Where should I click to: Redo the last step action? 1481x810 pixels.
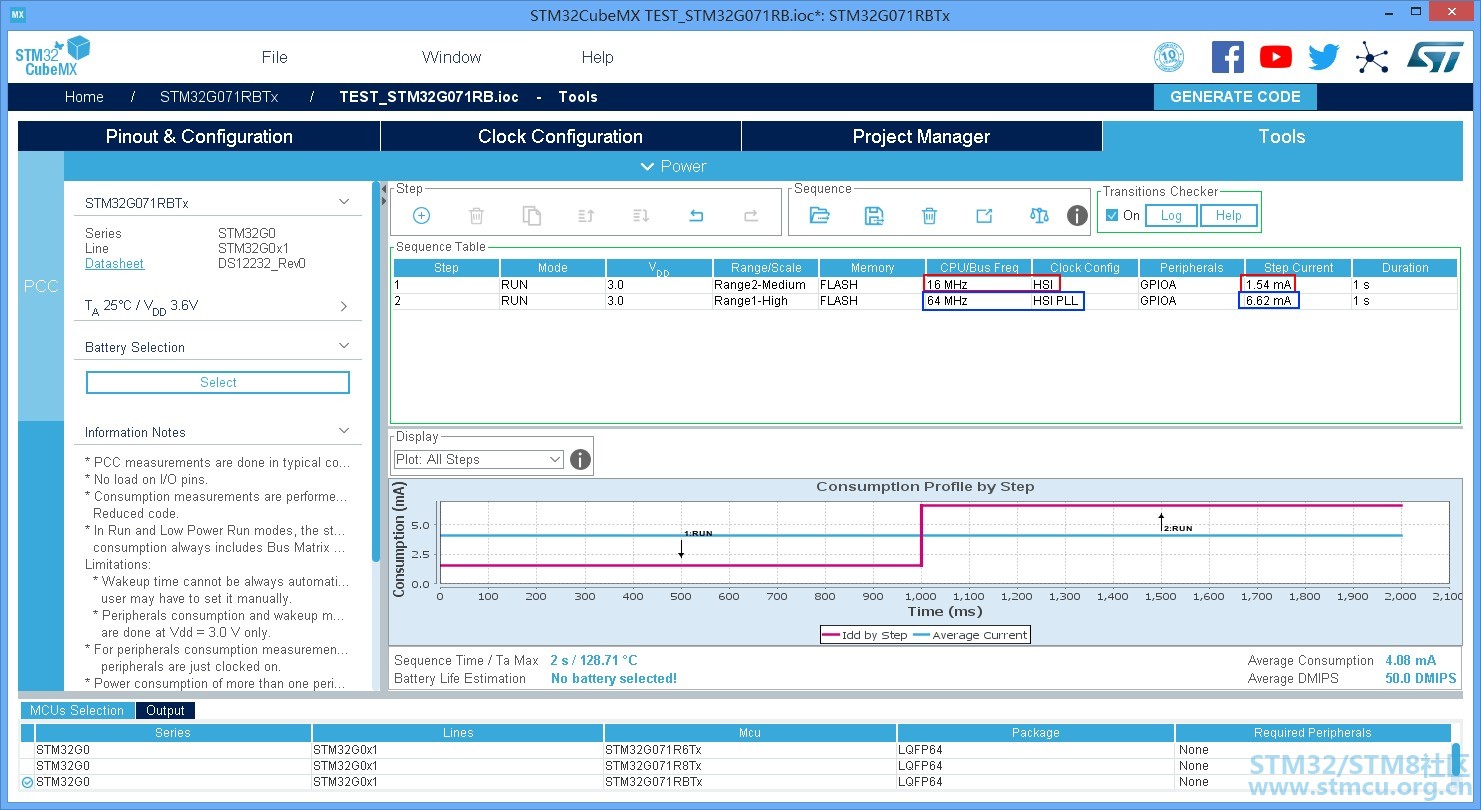click(x=751, y=215)
